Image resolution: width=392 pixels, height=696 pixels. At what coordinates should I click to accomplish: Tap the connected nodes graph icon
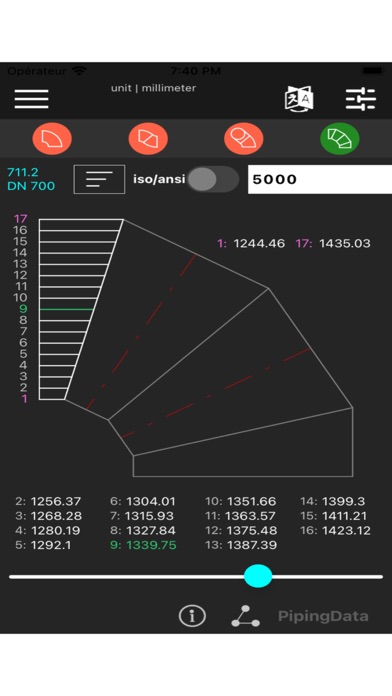(x=245, y=616)
